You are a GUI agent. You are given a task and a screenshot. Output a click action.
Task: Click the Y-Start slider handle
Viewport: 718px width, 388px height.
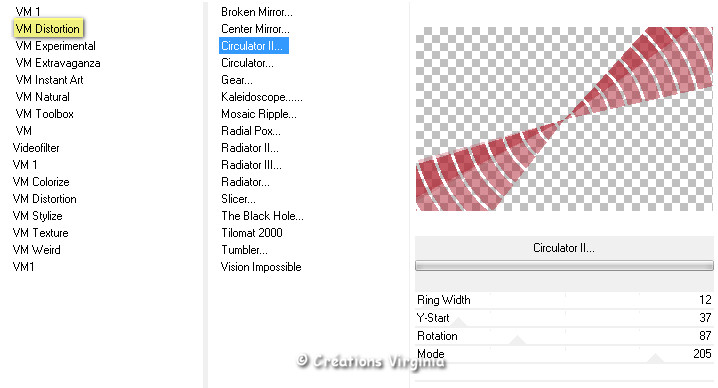(459, 322)
